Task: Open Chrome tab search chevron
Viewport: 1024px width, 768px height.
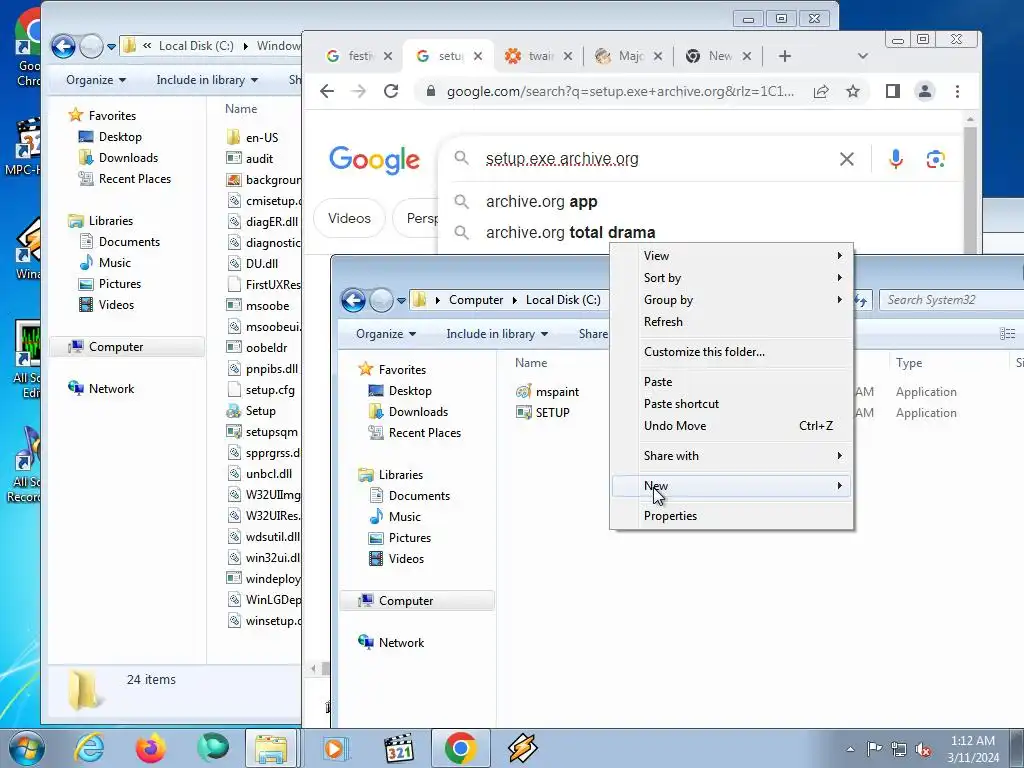Action: point(863,56)
